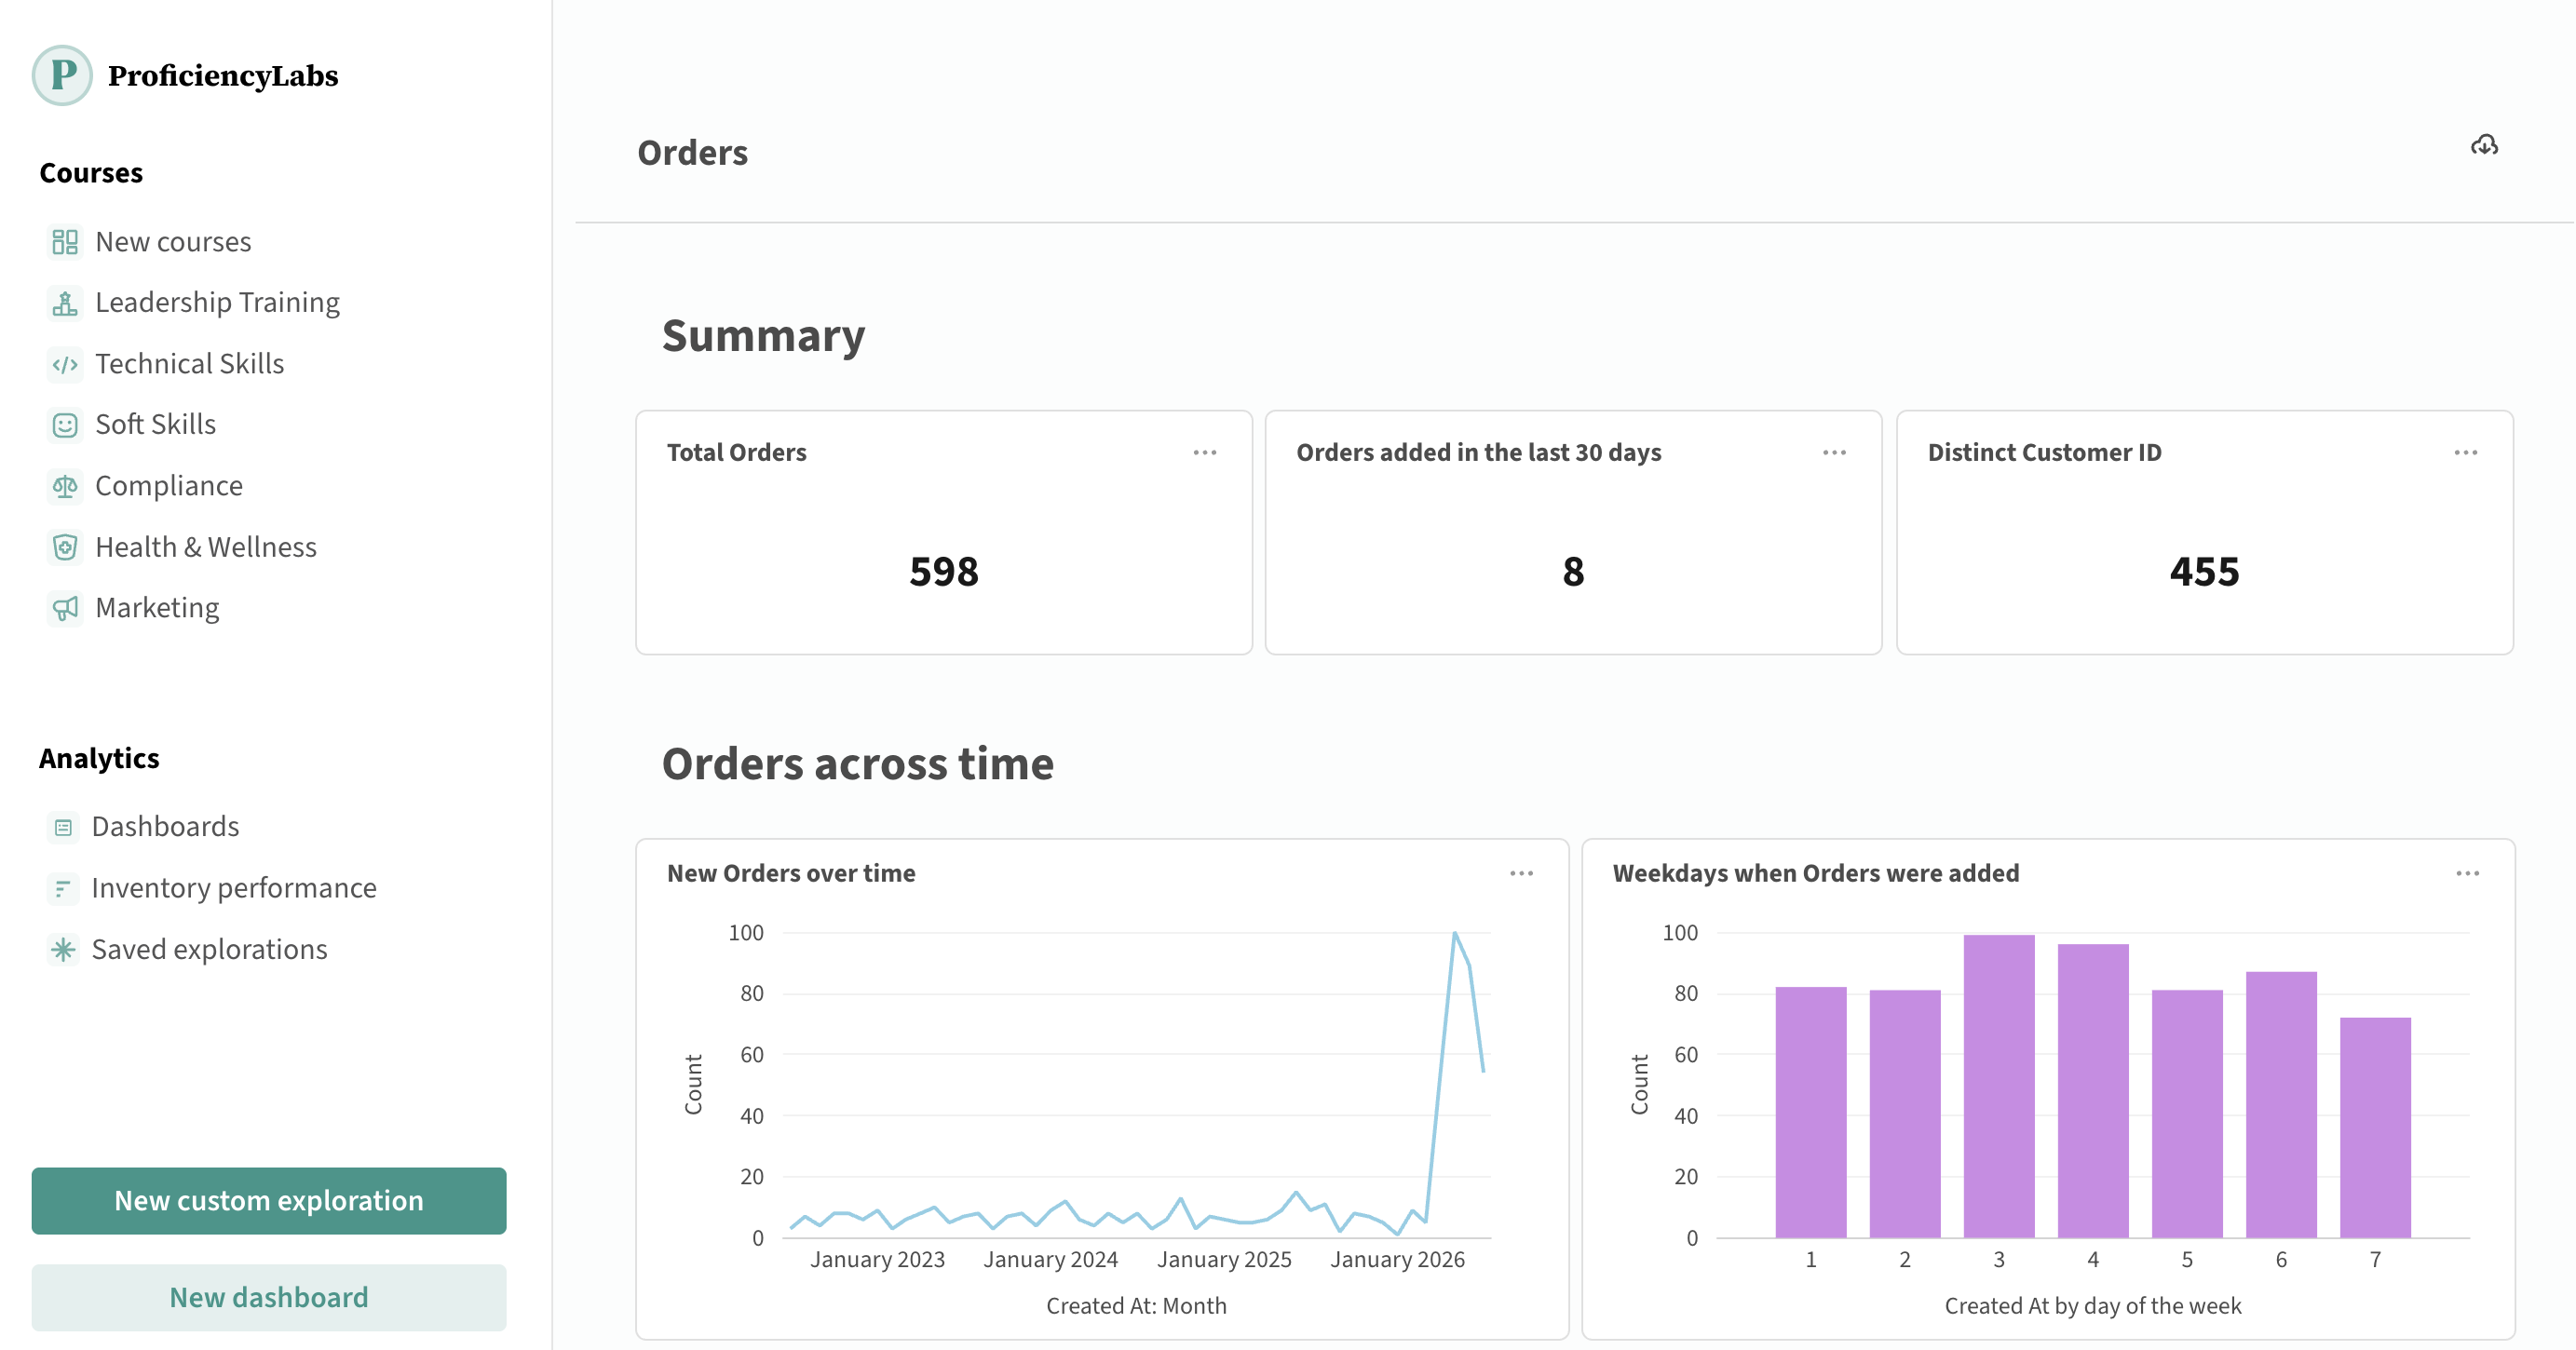
Task: Click the New Orders over time title
Action: click(x=791, y=873)
